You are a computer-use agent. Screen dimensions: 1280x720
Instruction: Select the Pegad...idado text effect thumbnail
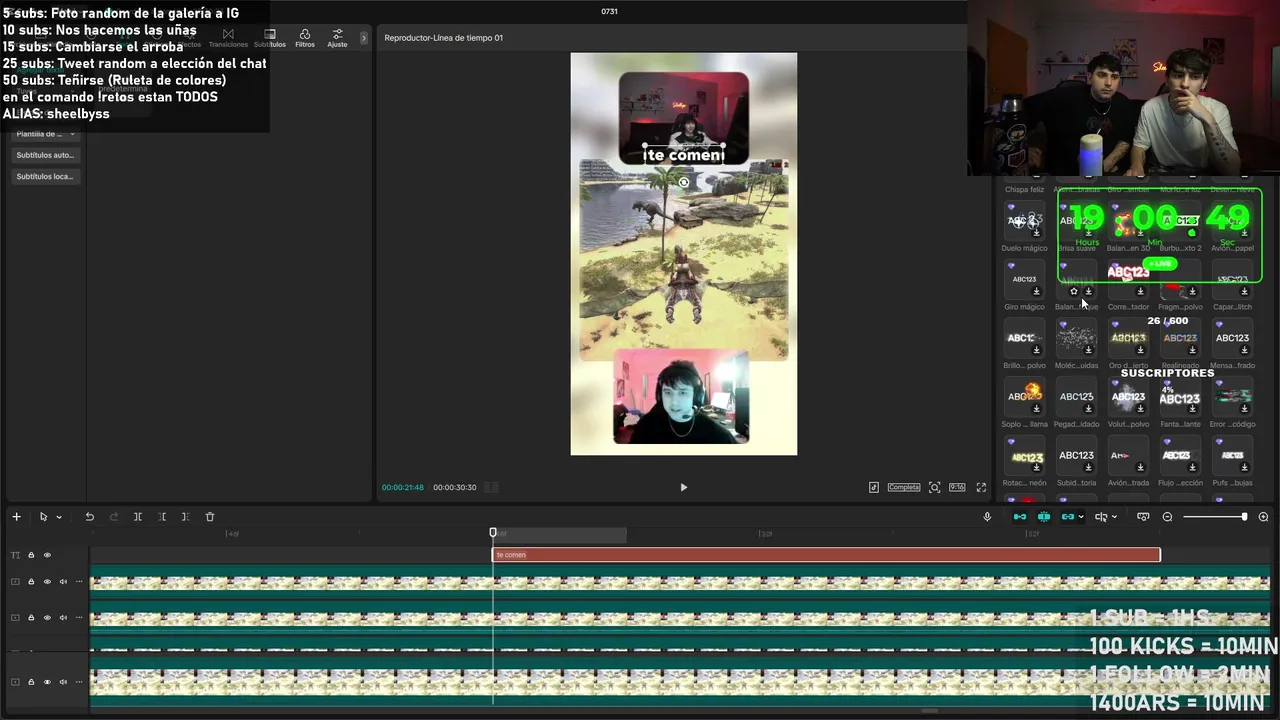[x=1077, y=398]
